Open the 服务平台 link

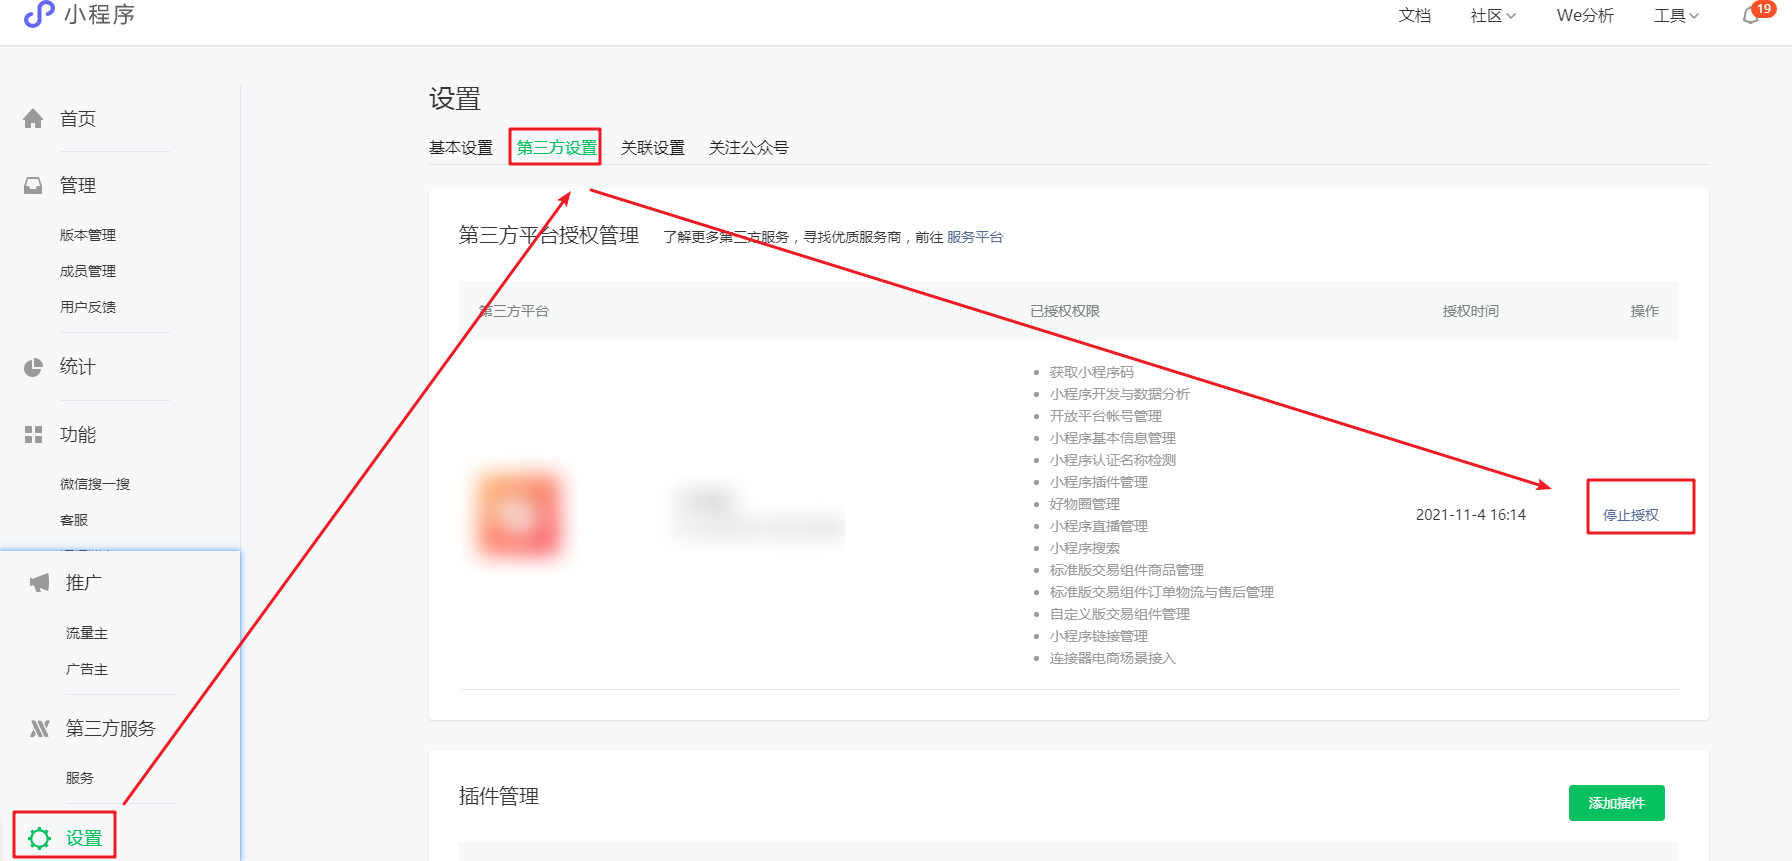point(974,237)
